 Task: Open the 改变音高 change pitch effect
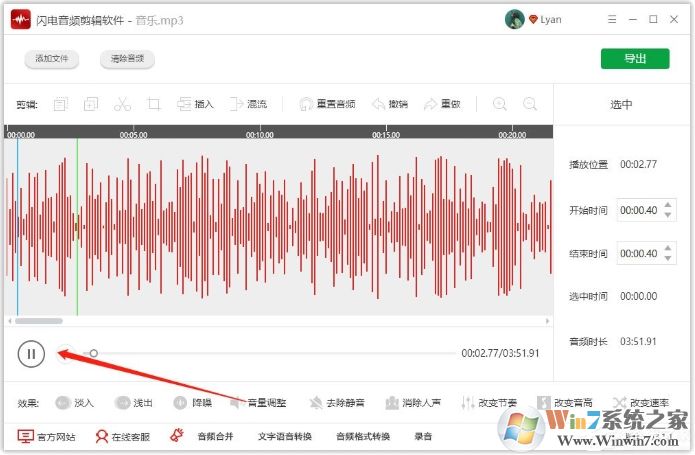click(x=565, y=403)
